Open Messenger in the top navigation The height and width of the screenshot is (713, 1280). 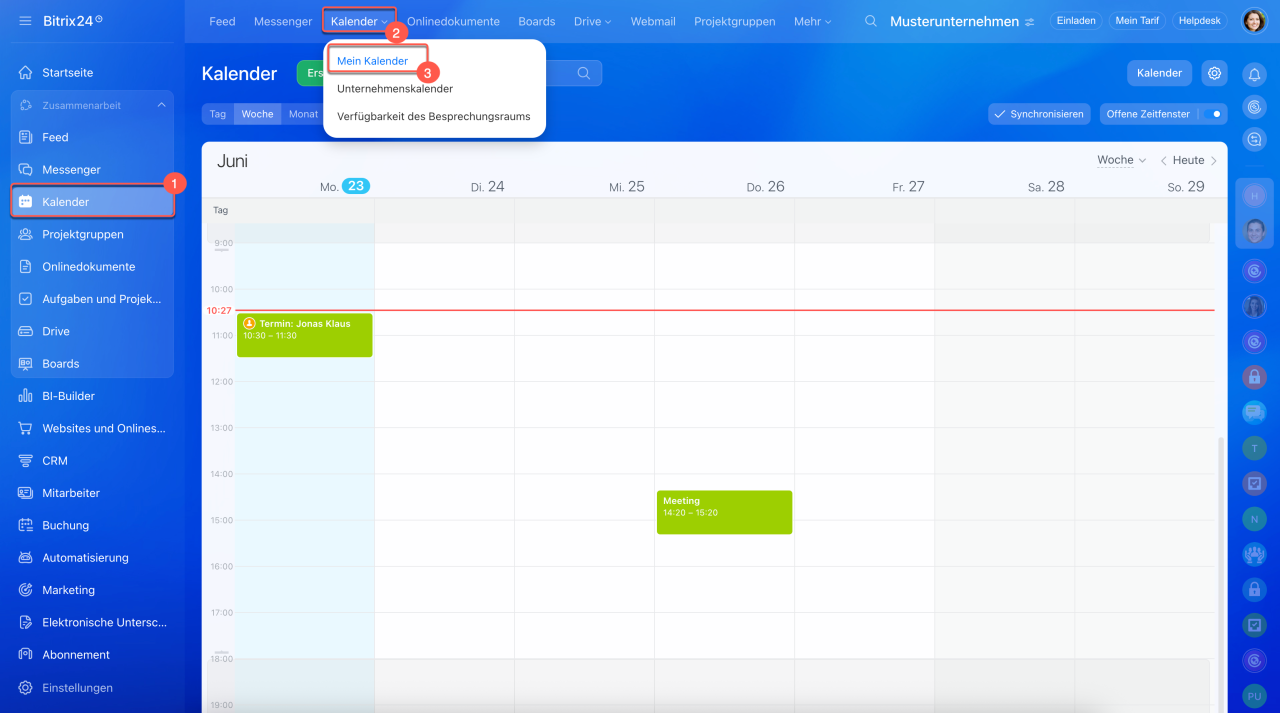(x=283, y=21)
